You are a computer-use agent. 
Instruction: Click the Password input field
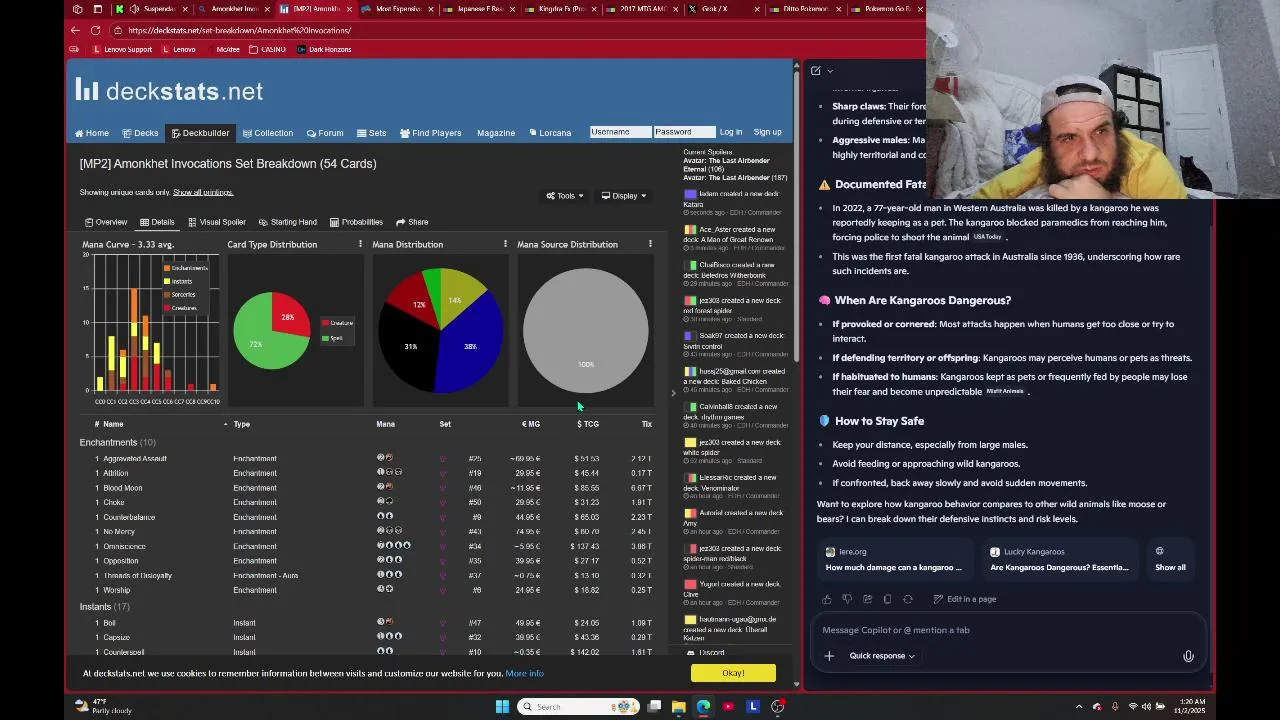(x=684, y=132)
